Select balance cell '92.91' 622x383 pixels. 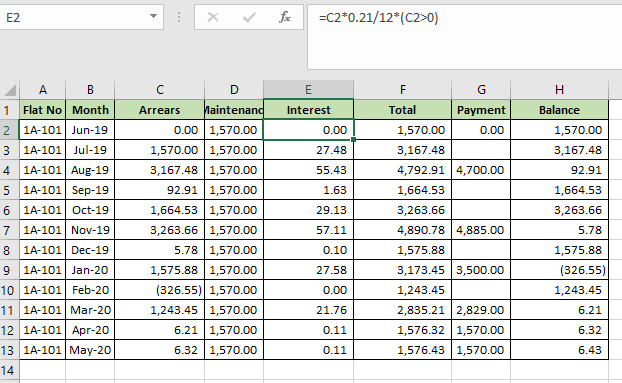(x=559, y=170)
